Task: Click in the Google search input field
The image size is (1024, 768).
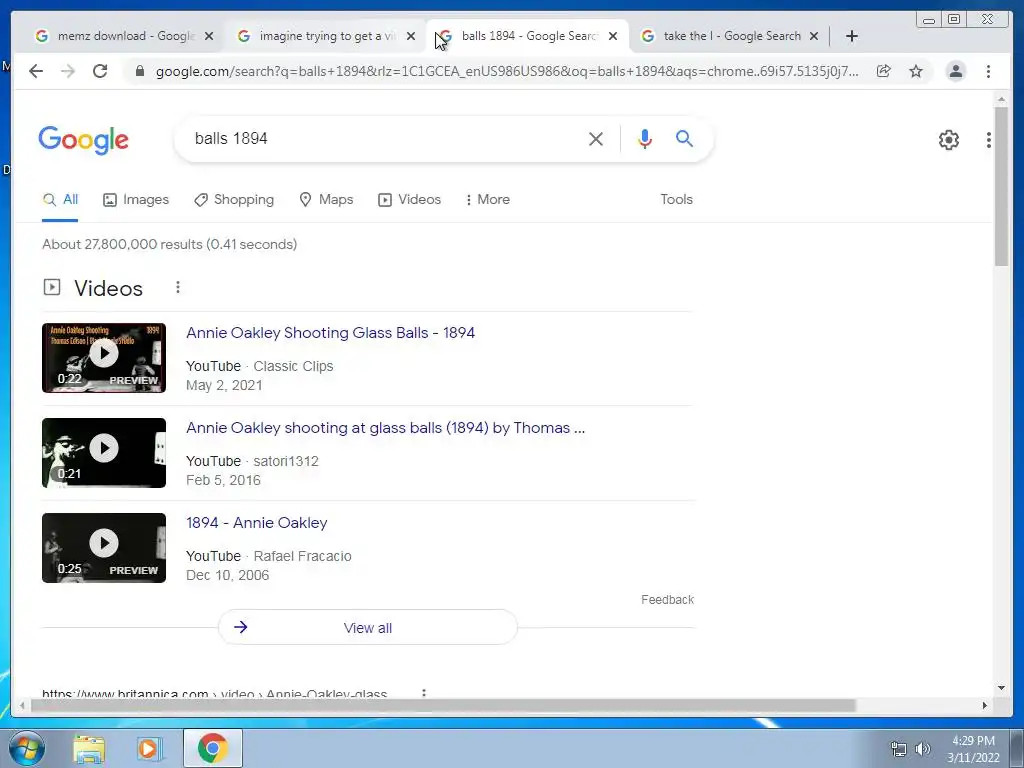Action: [385, 139]
